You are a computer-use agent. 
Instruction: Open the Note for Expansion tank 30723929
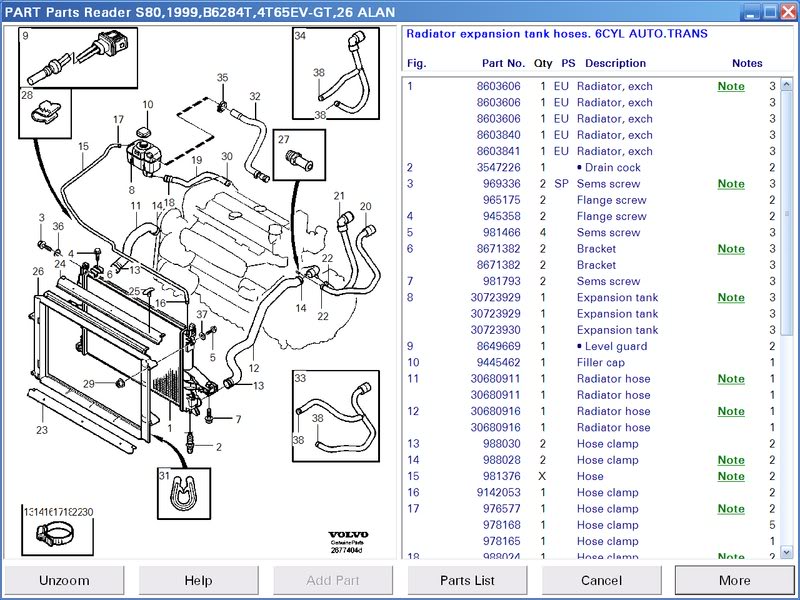click(731, 297)
